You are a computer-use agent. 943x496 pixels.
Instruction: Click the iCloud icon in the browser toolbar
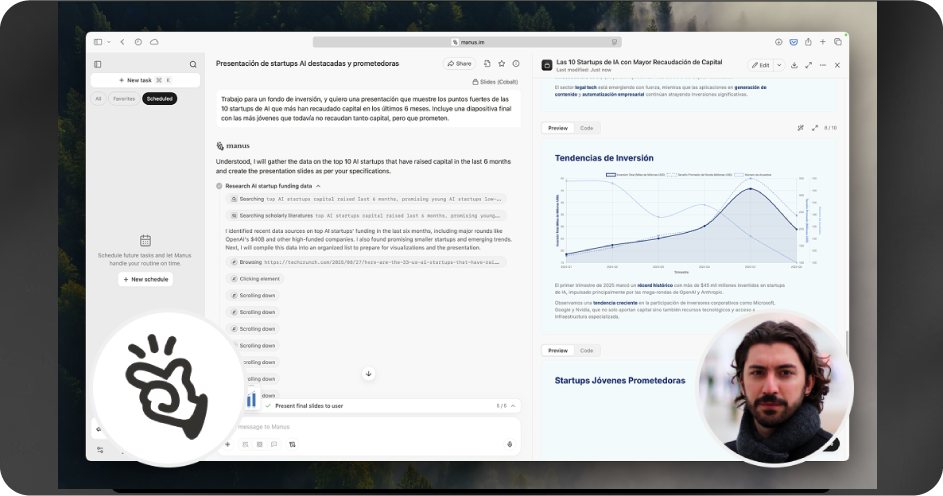tap(154, 42)
